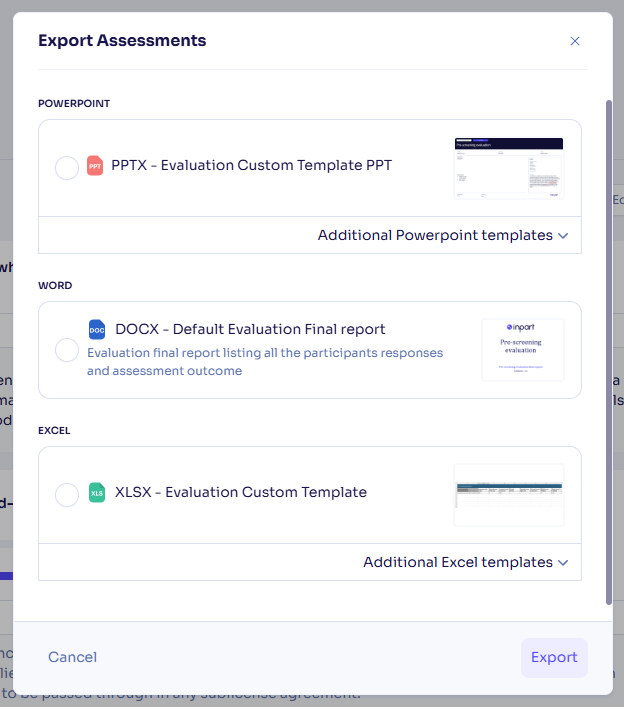
Task: Click the PPTX - Evaluation Custom Template PPT label
Action: point(252,165)
